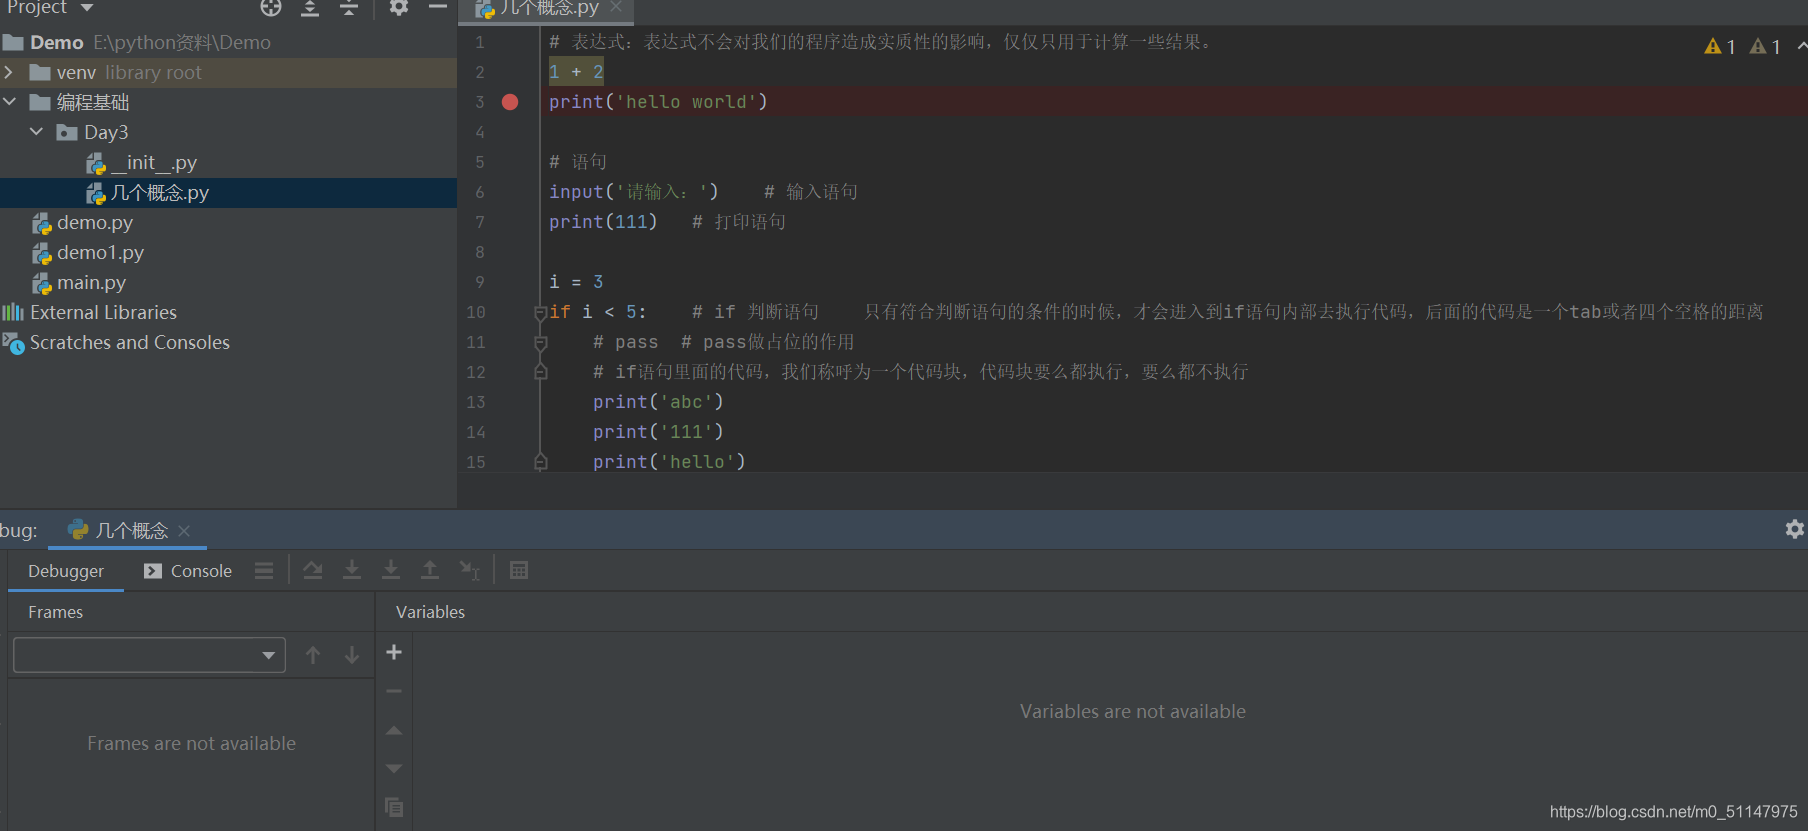Collapse the Day3 folder
Image resolution: width=1808 pixels, height=831 pixels.
click(x=36, y=132)
